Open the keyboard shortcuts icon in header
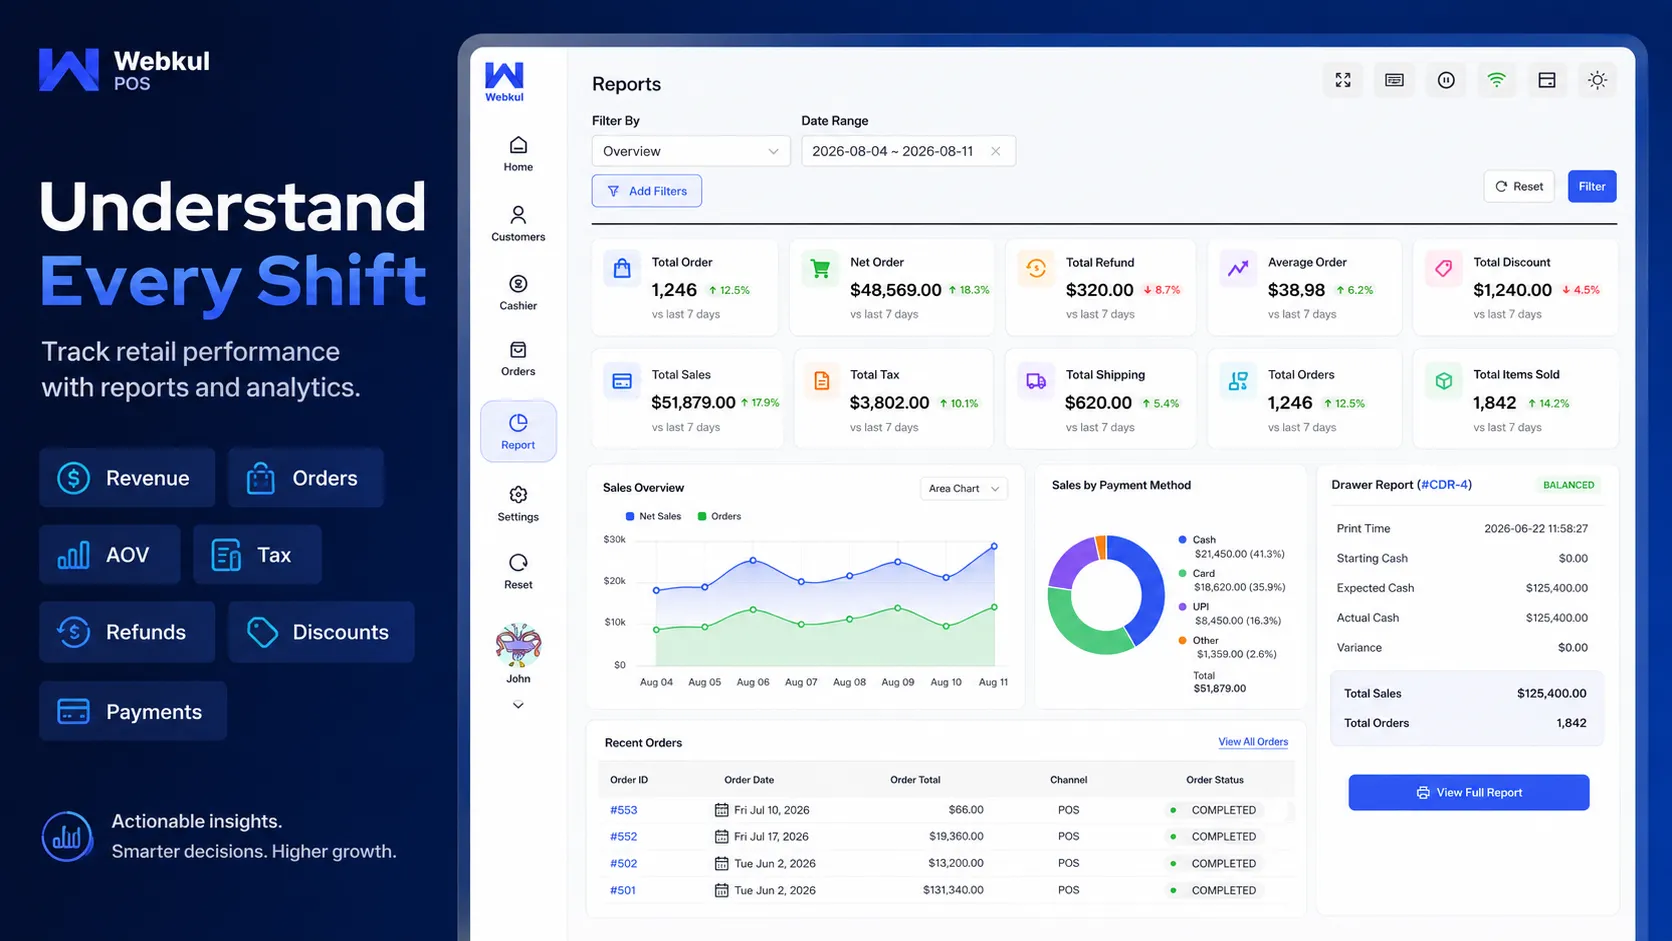This screenshot has height=941, width=1672. pyautogui.click(x=1394, y=80)
